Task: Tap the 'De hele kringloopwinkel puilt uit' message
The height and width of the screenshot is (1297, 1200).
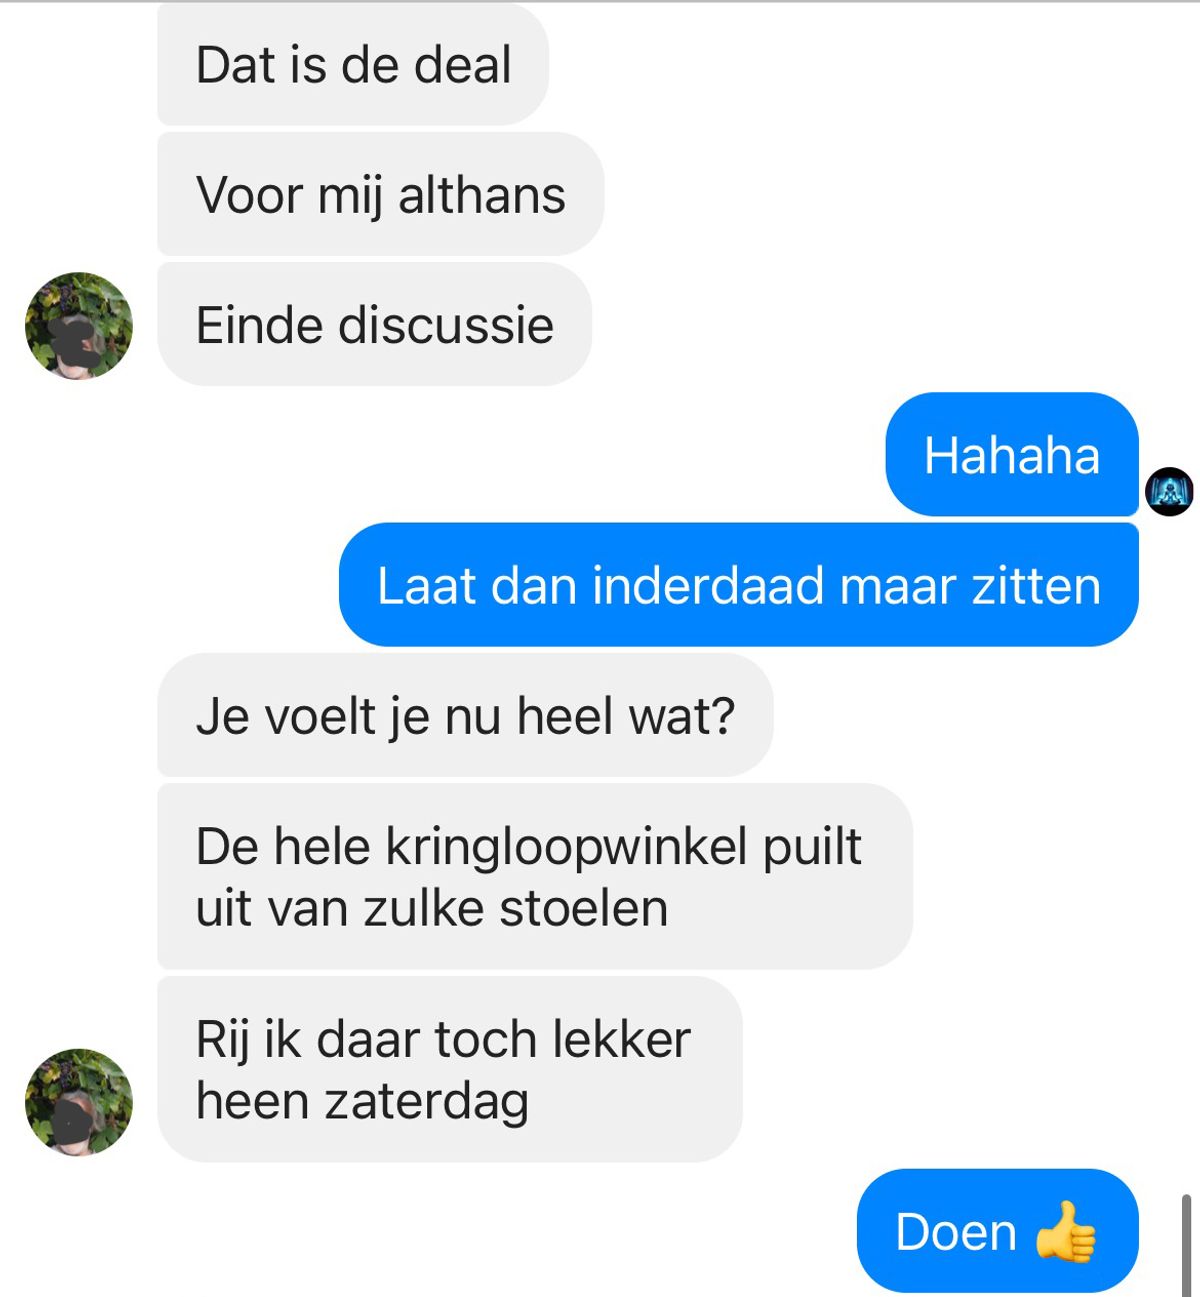Action: tap(535, 877)
